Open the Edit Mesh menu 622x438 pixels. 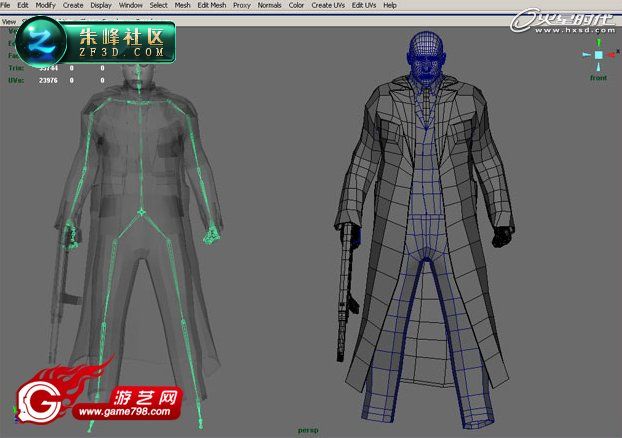point(212,5)
